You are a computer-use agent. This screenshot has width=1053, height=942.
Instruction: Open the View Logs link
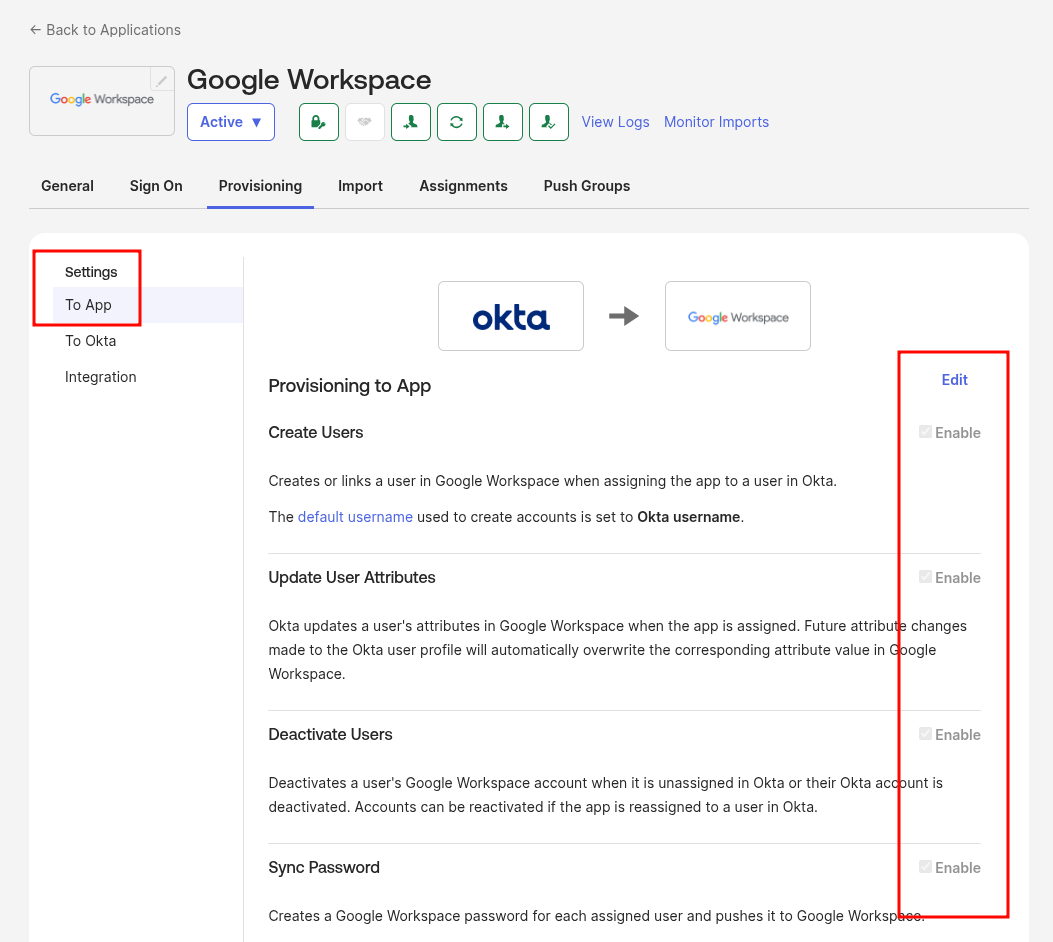pyautogui.click(x=615, y=122)
